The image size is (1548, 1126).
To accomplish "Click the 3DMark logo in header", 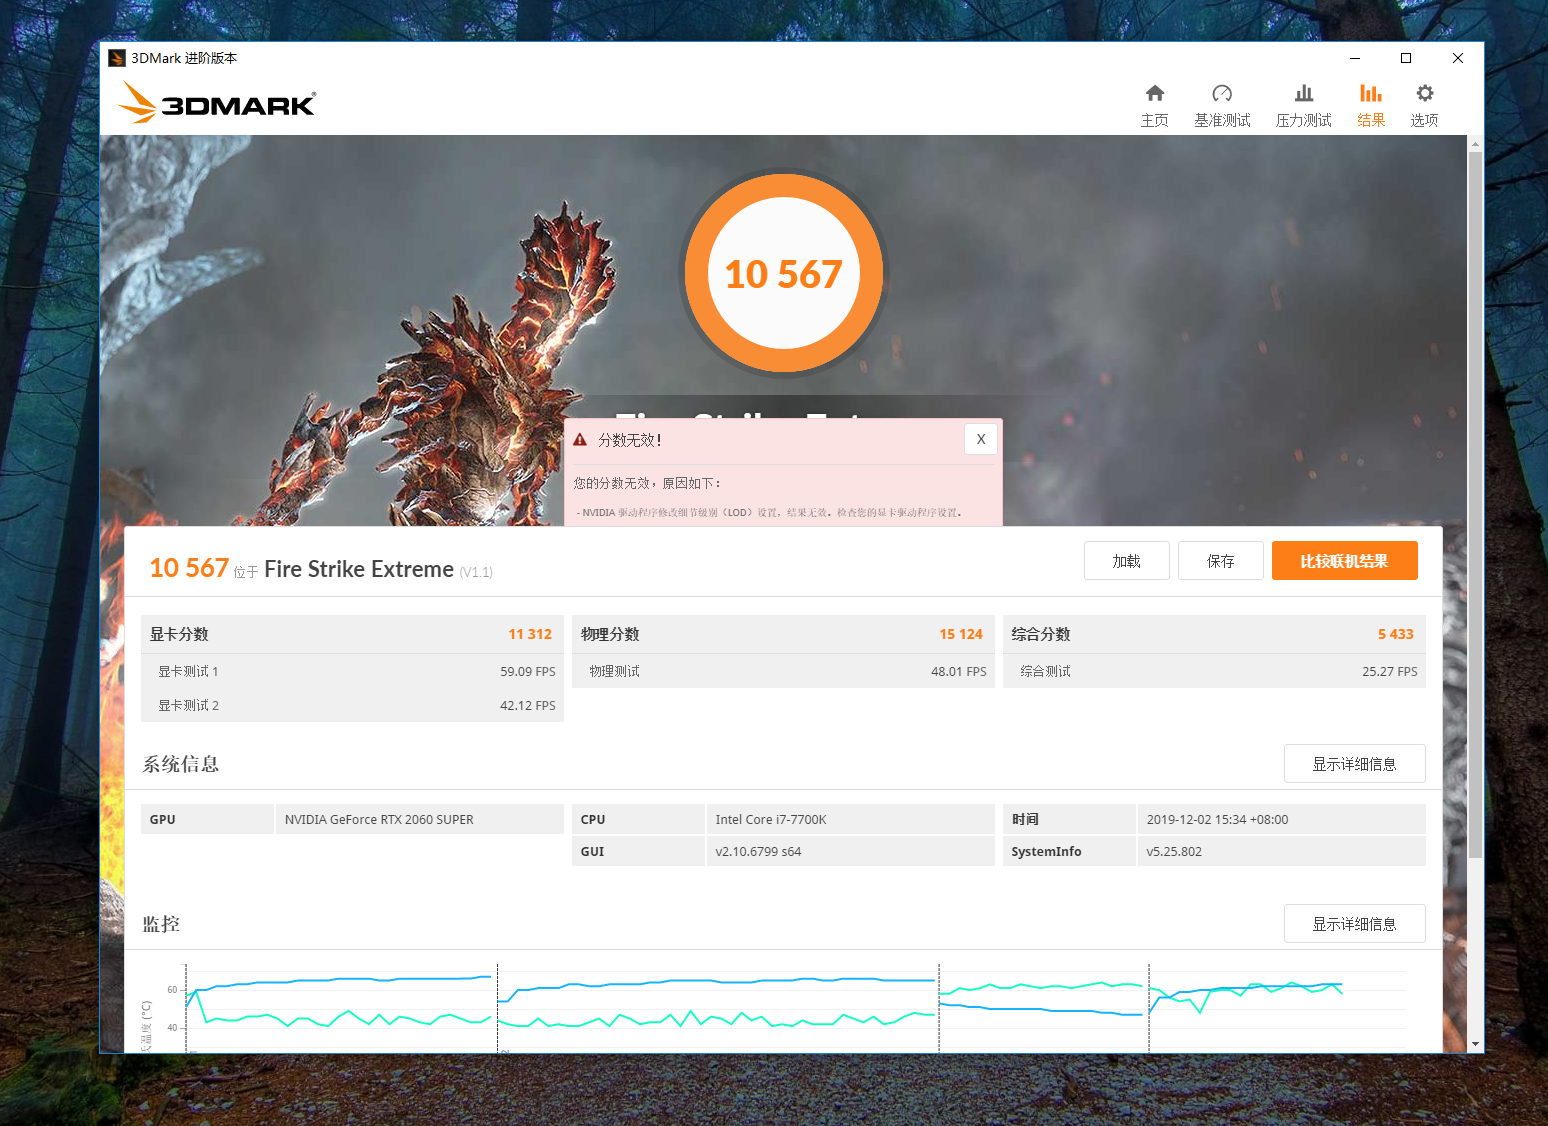I will [x=217, y=103].
